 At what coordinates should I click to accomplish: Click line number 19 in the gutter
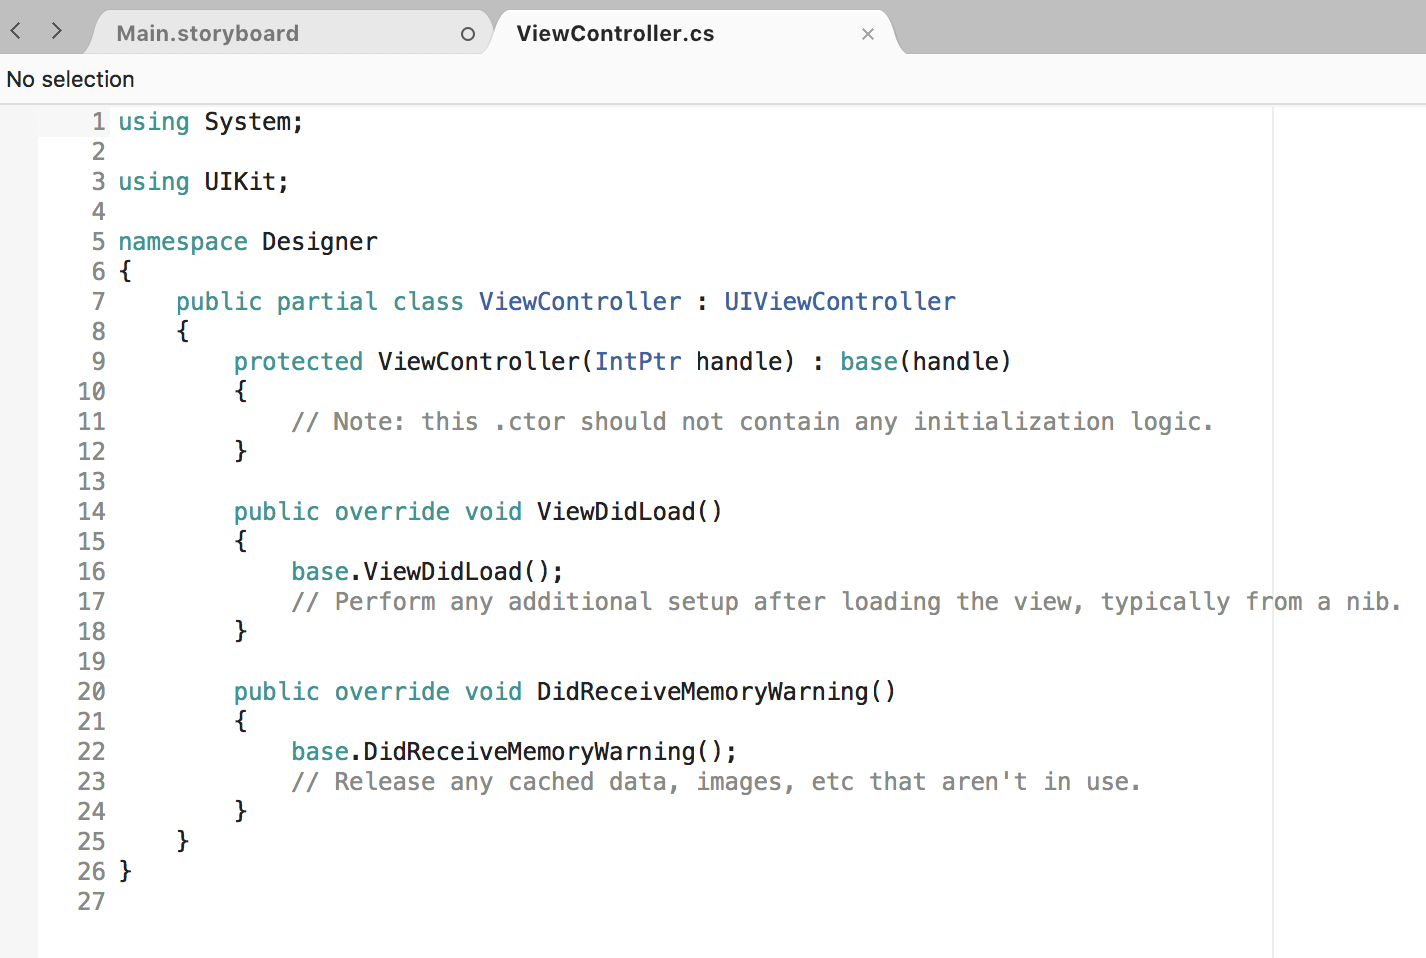point(91,662)
